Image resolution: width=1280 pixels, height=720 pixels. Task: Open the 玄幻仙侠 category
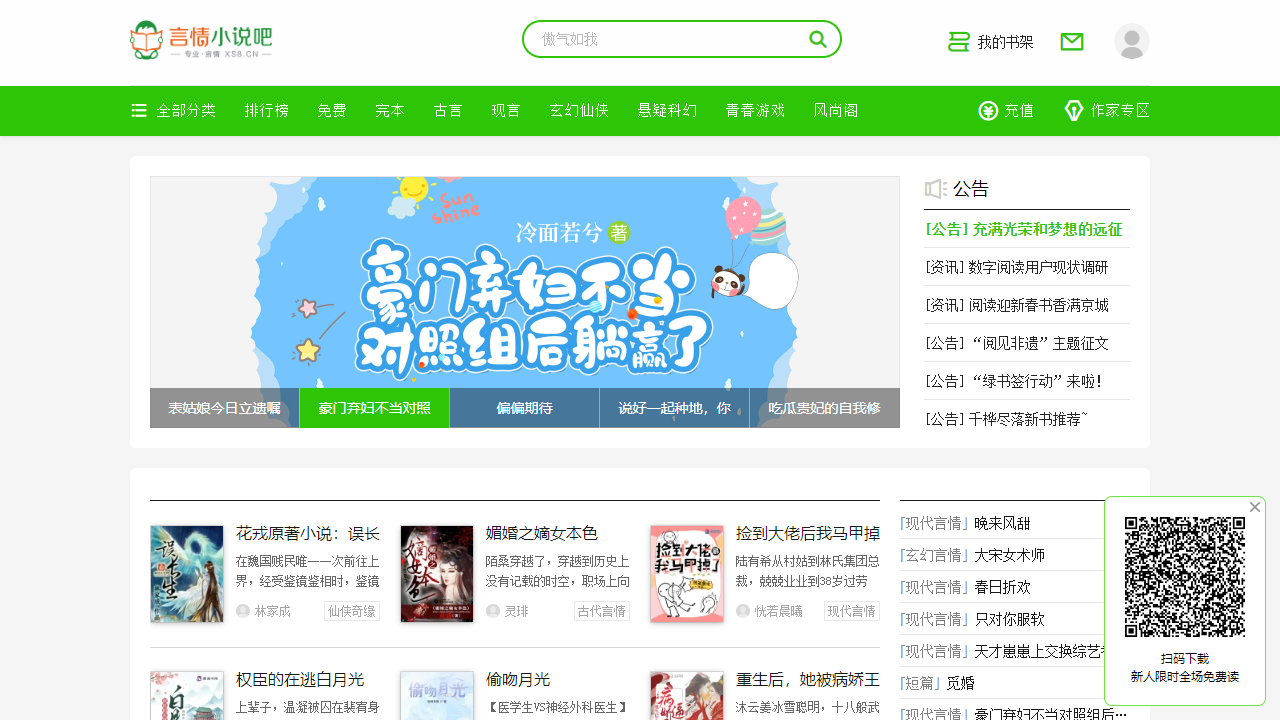click(579, 111)
